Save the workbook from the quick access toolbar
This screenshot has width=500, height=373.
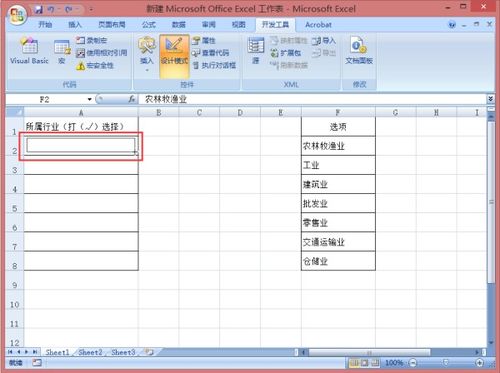tap(39, 9)
